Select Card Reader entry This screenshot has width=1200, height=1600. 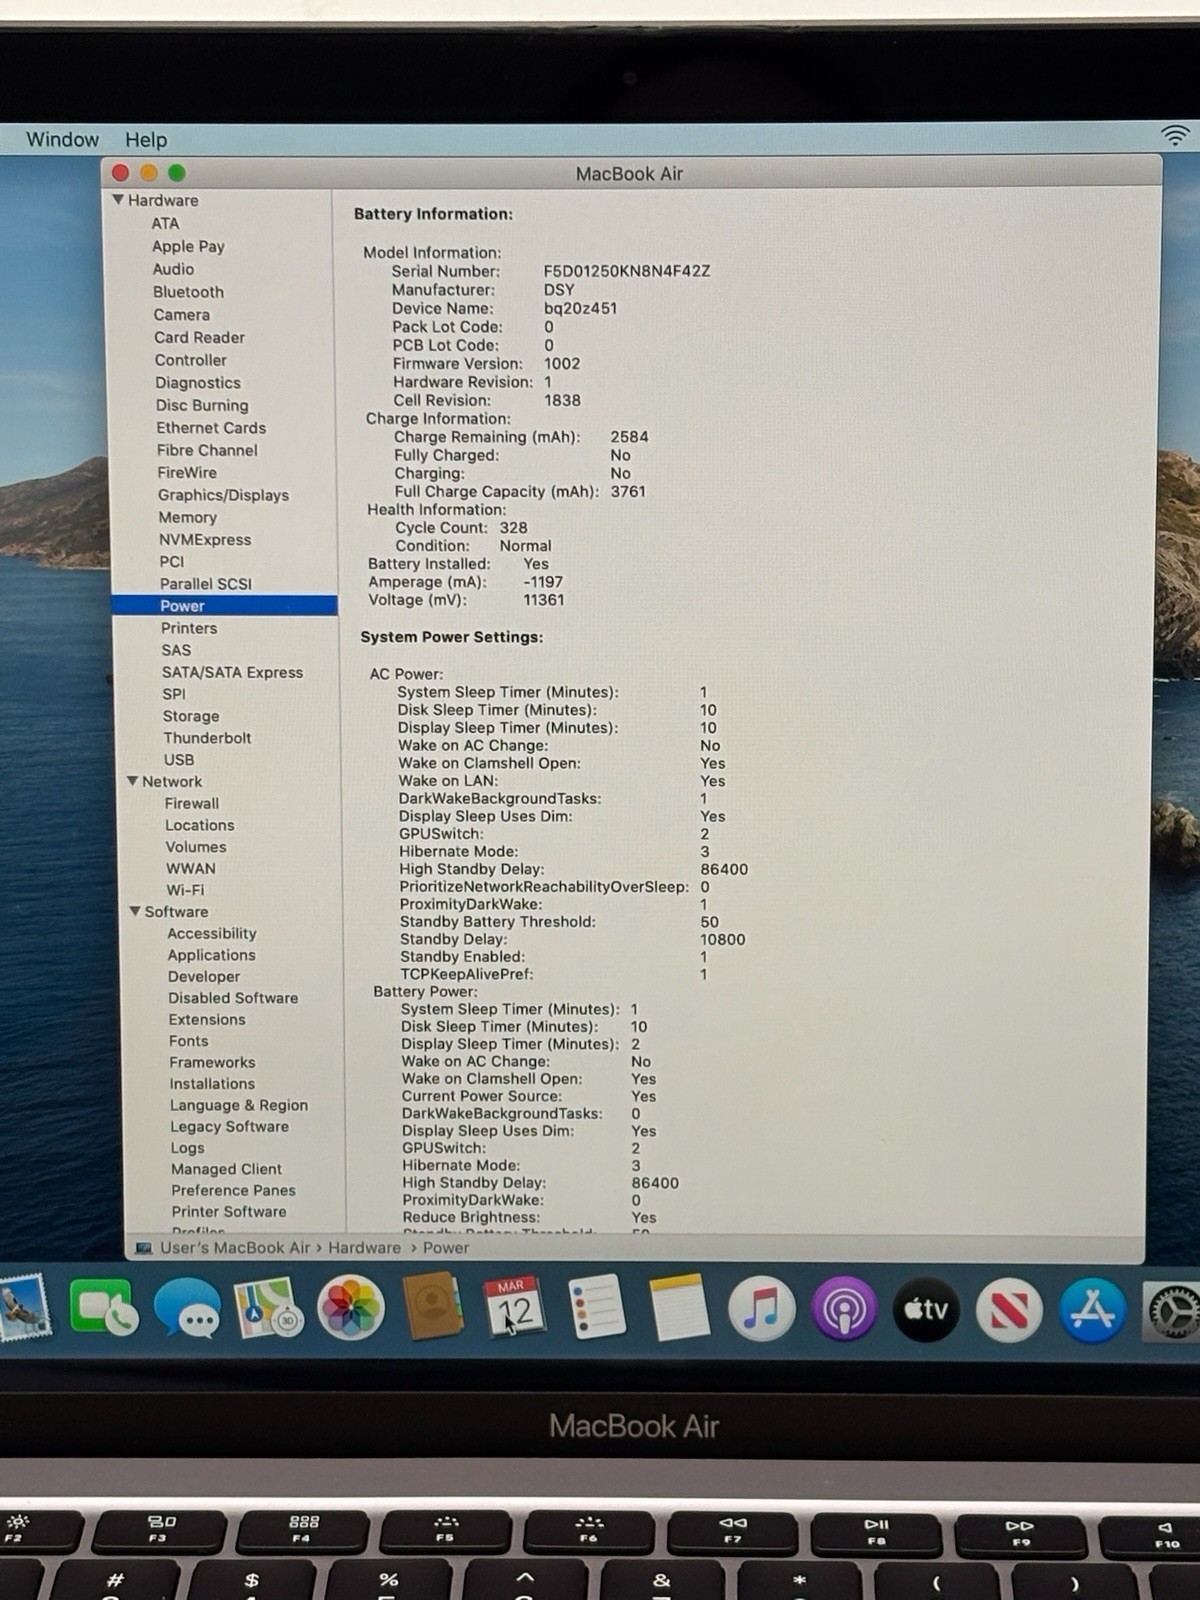199,338
